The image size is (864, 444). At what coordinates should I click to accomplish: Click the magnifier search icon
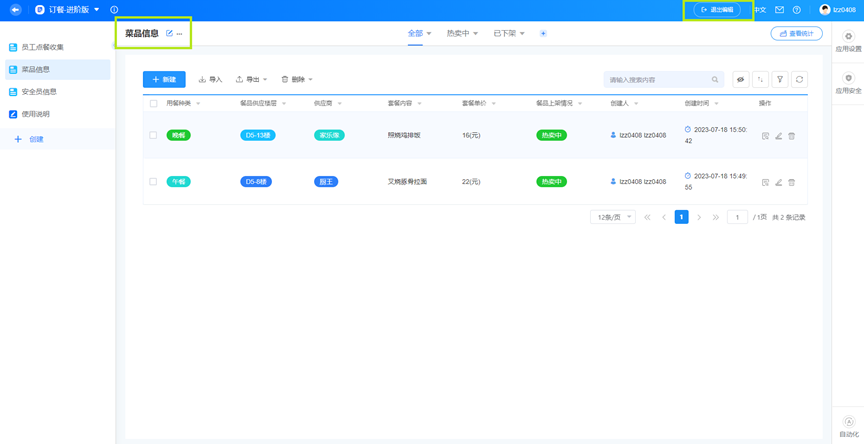pos(715,79)
